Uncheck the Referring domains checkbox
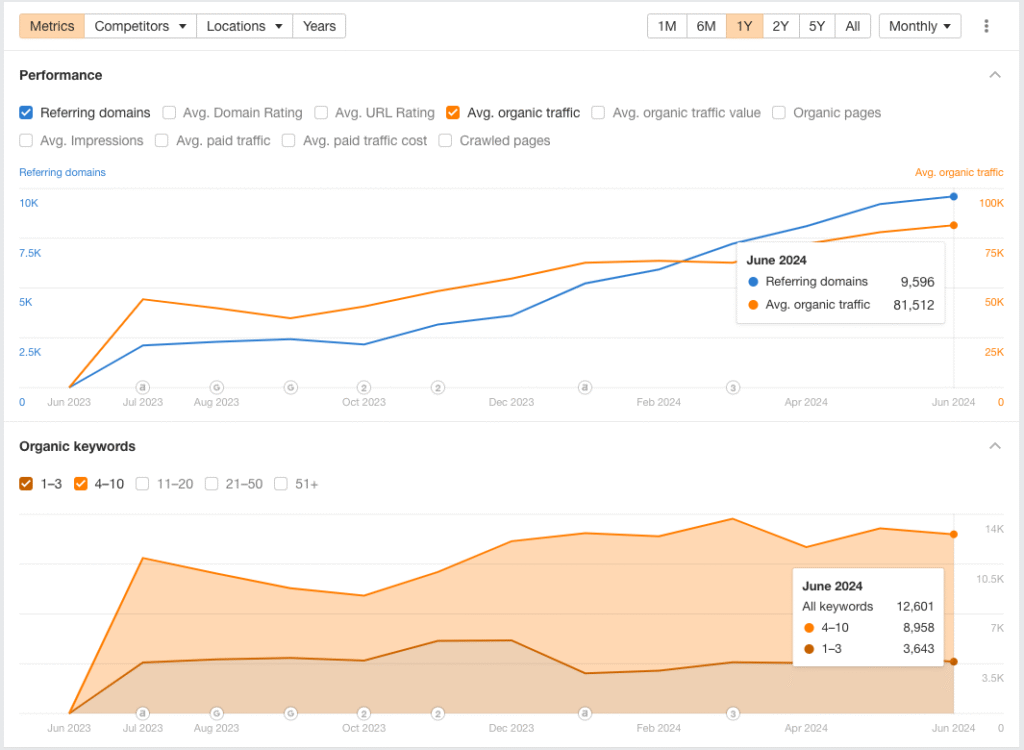The width and height of the screenshot is (1024, 750). [27, 113]
